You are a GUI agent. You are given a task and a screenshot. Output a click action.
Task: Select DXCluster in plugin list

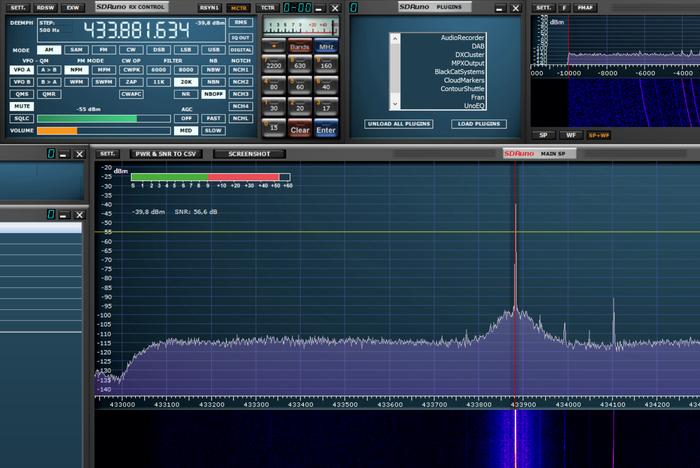(469, 54)
